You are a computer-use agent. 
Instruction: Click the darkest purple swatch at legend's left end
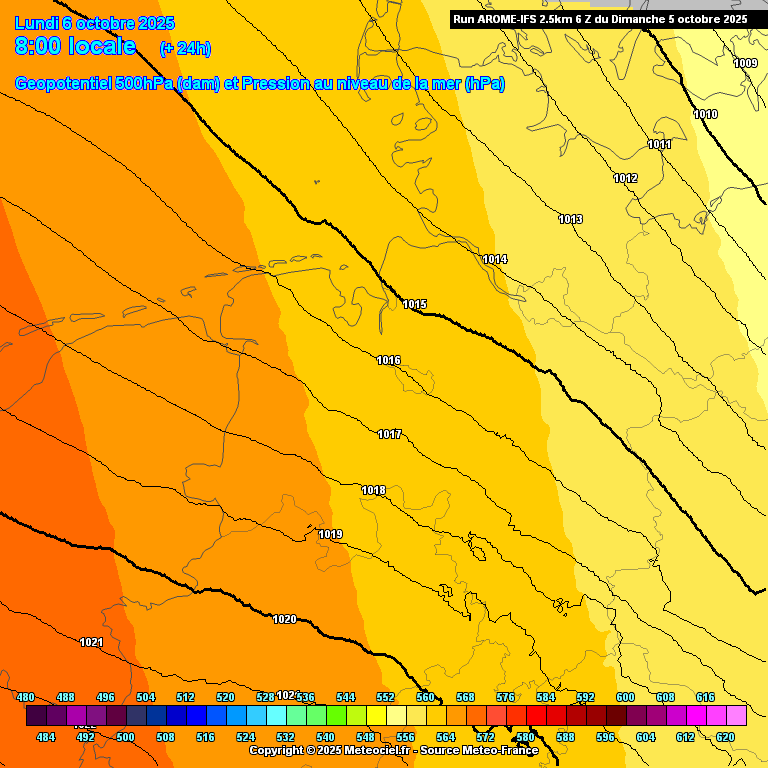[36, 715]
